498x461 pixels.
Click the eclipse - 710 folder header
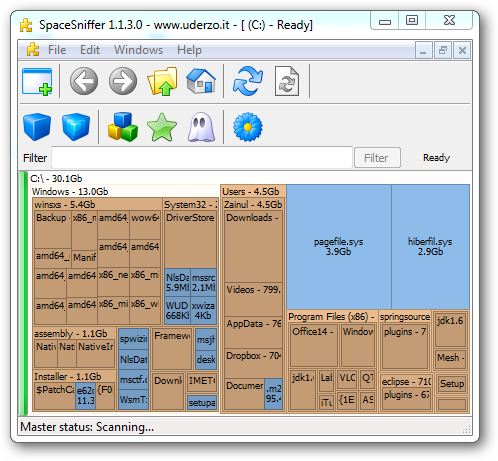406,381
